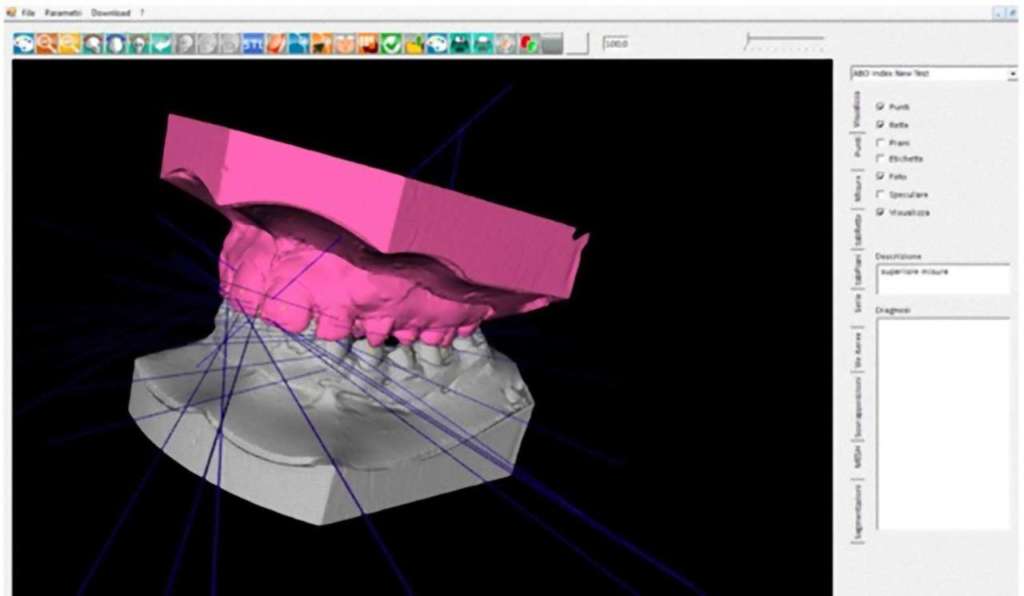
Task: Click the STL export toolbar icon
Action: [254, 44]
